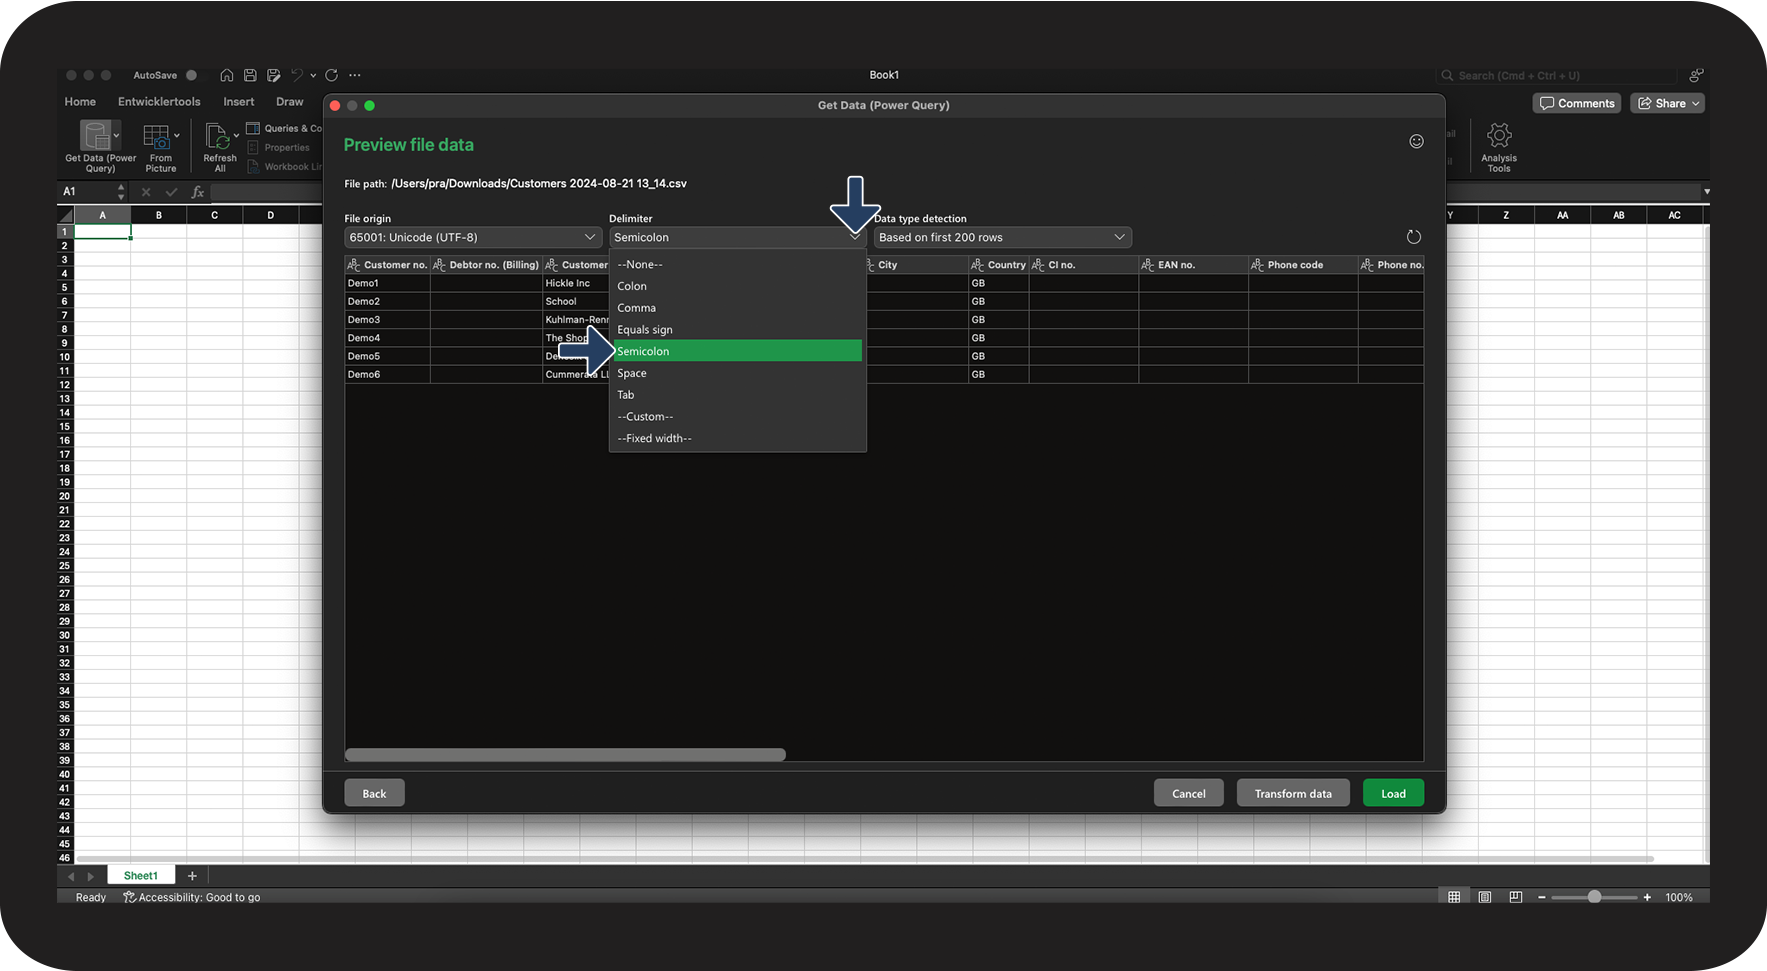The height and width of the screenshot is (971, 1767).
Task: Click the horizontal scrollbar in data preview
Action: coord(565,755)
